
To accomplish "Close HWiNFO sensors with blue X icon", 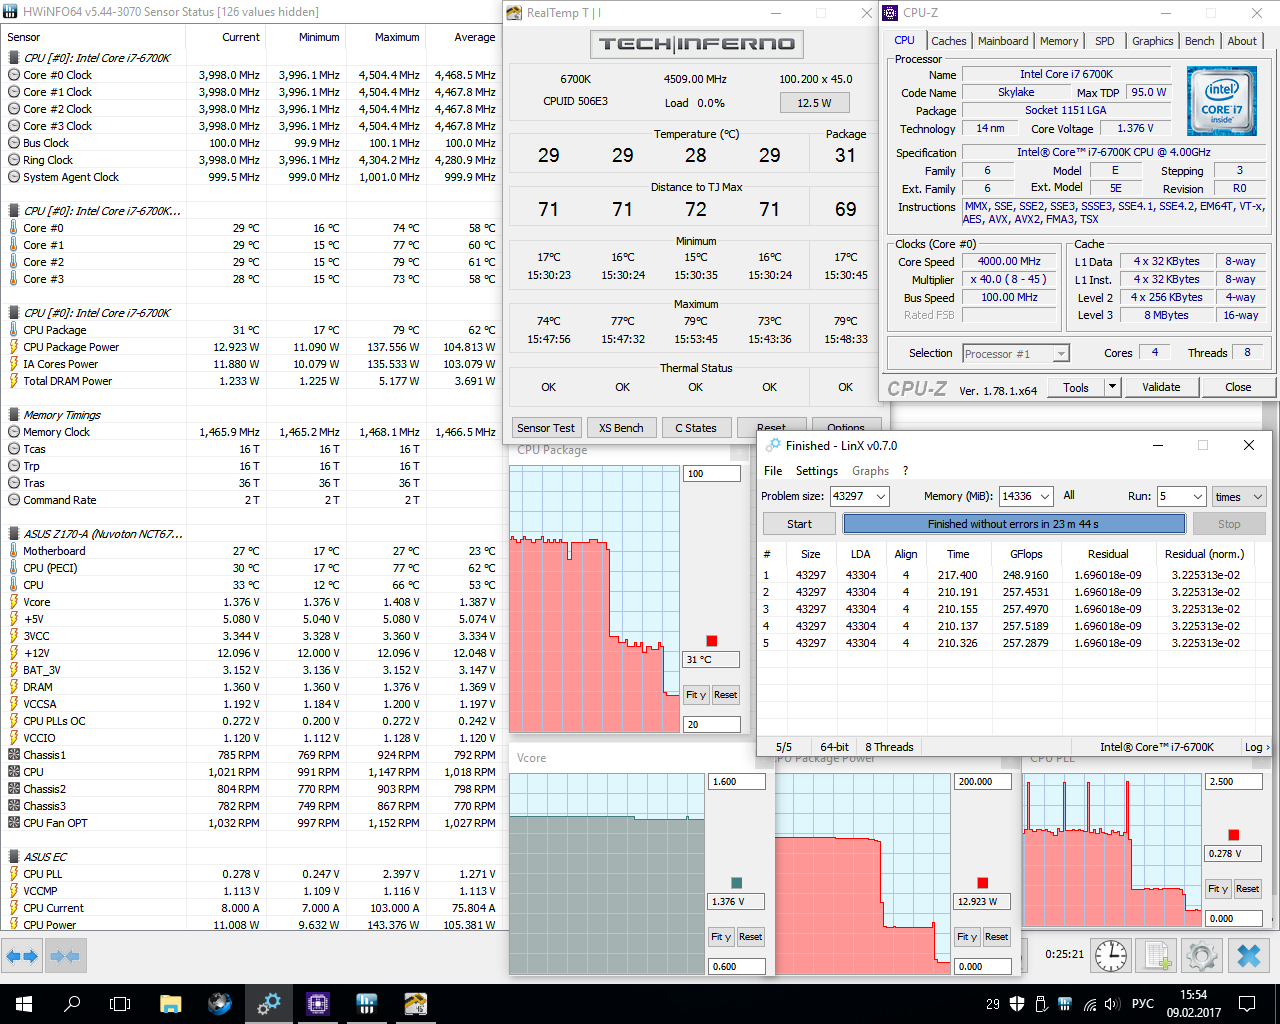I will point(1249,955).
